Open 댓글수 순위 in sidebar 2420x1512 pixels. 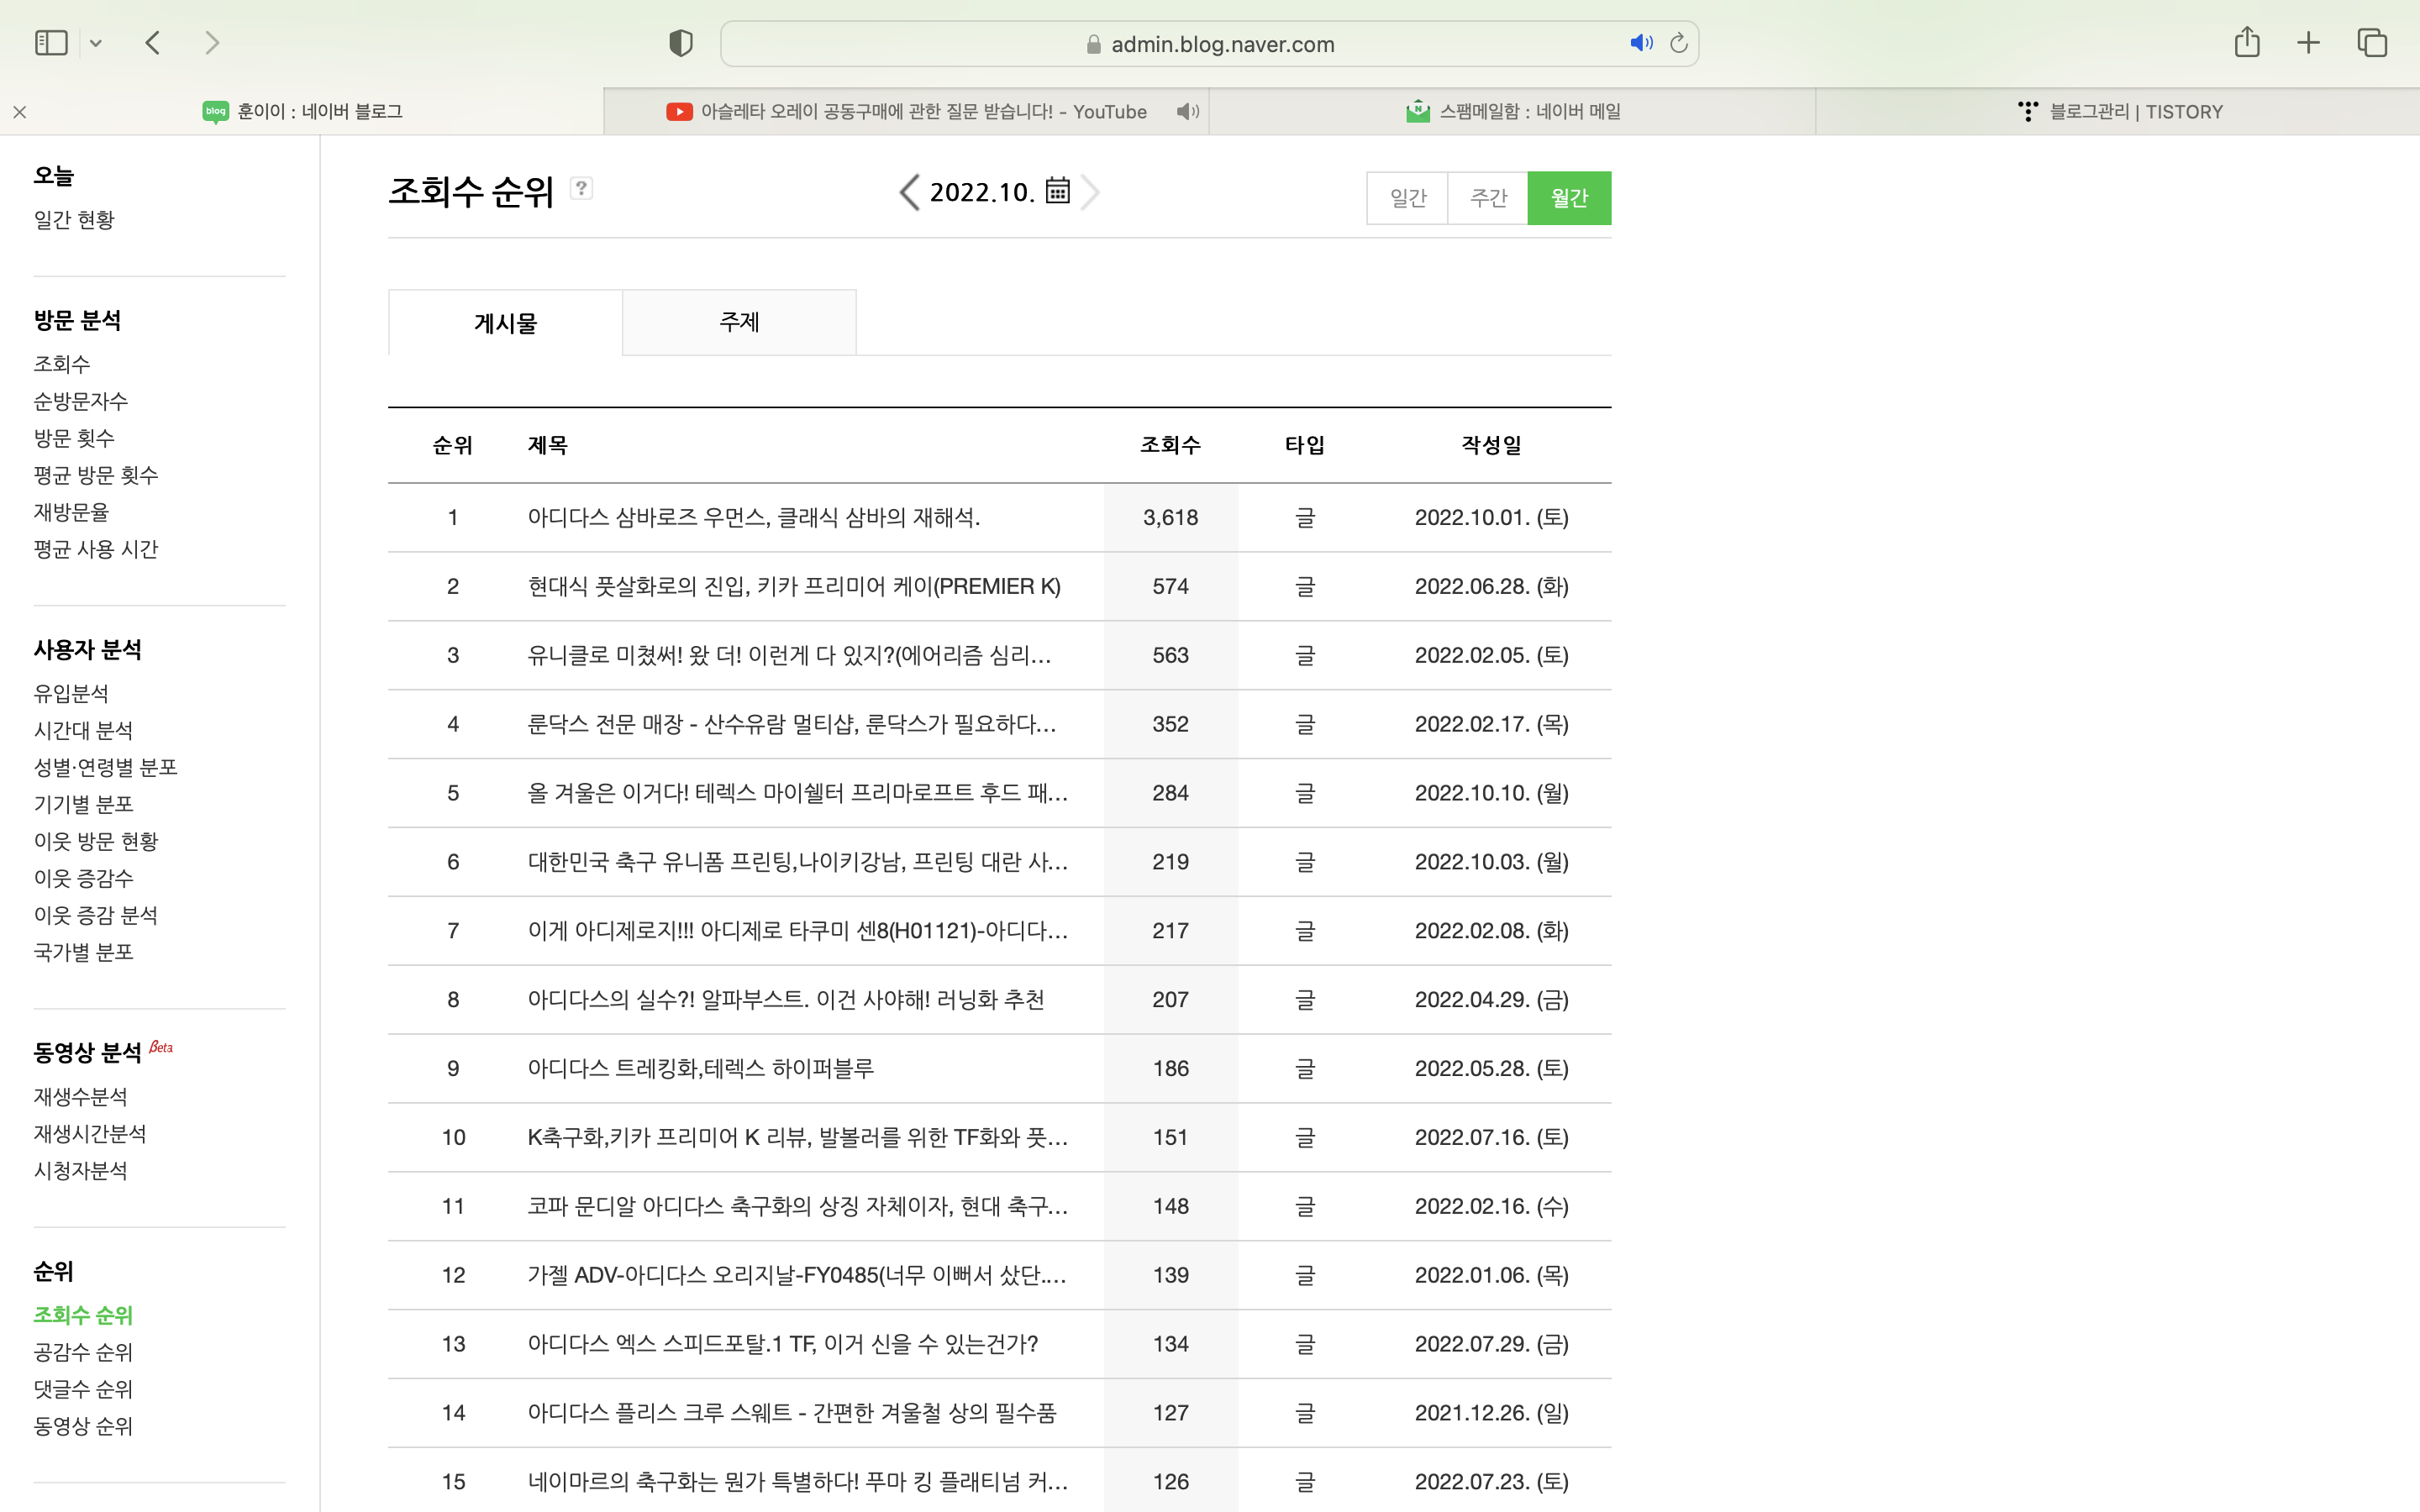(83, 1389)
